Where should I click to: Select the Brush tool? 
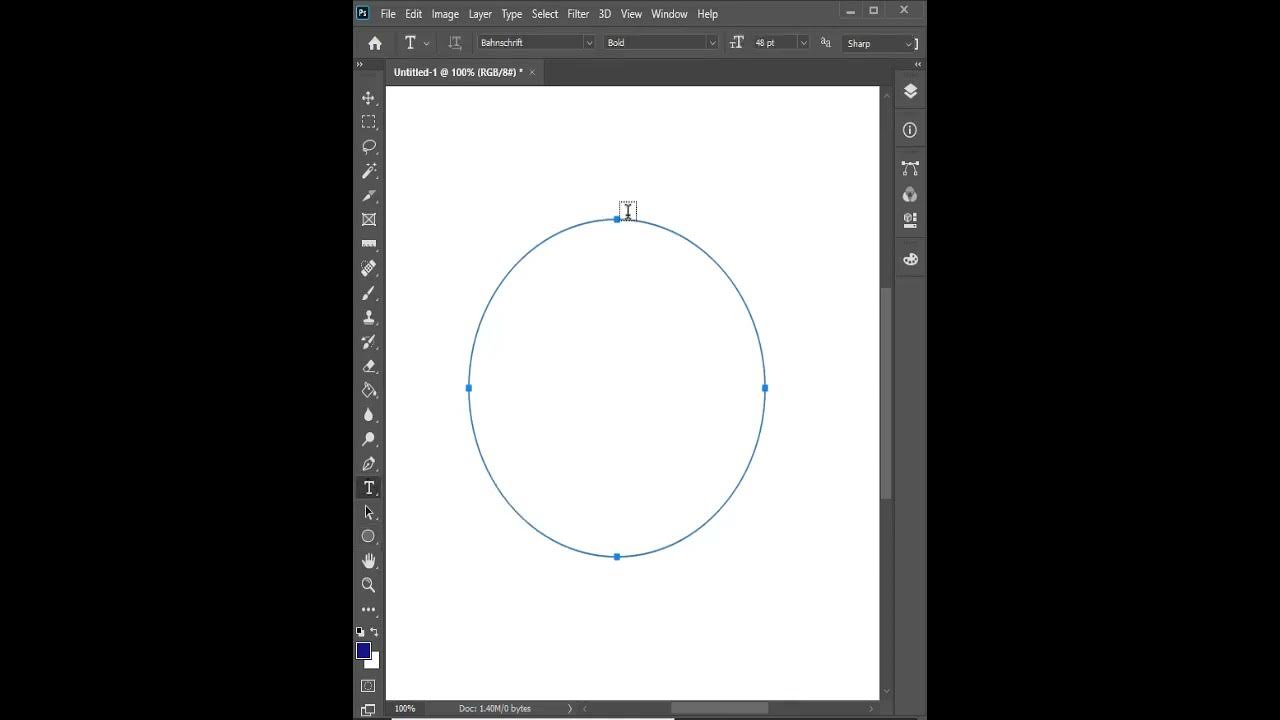coord(369,293)
